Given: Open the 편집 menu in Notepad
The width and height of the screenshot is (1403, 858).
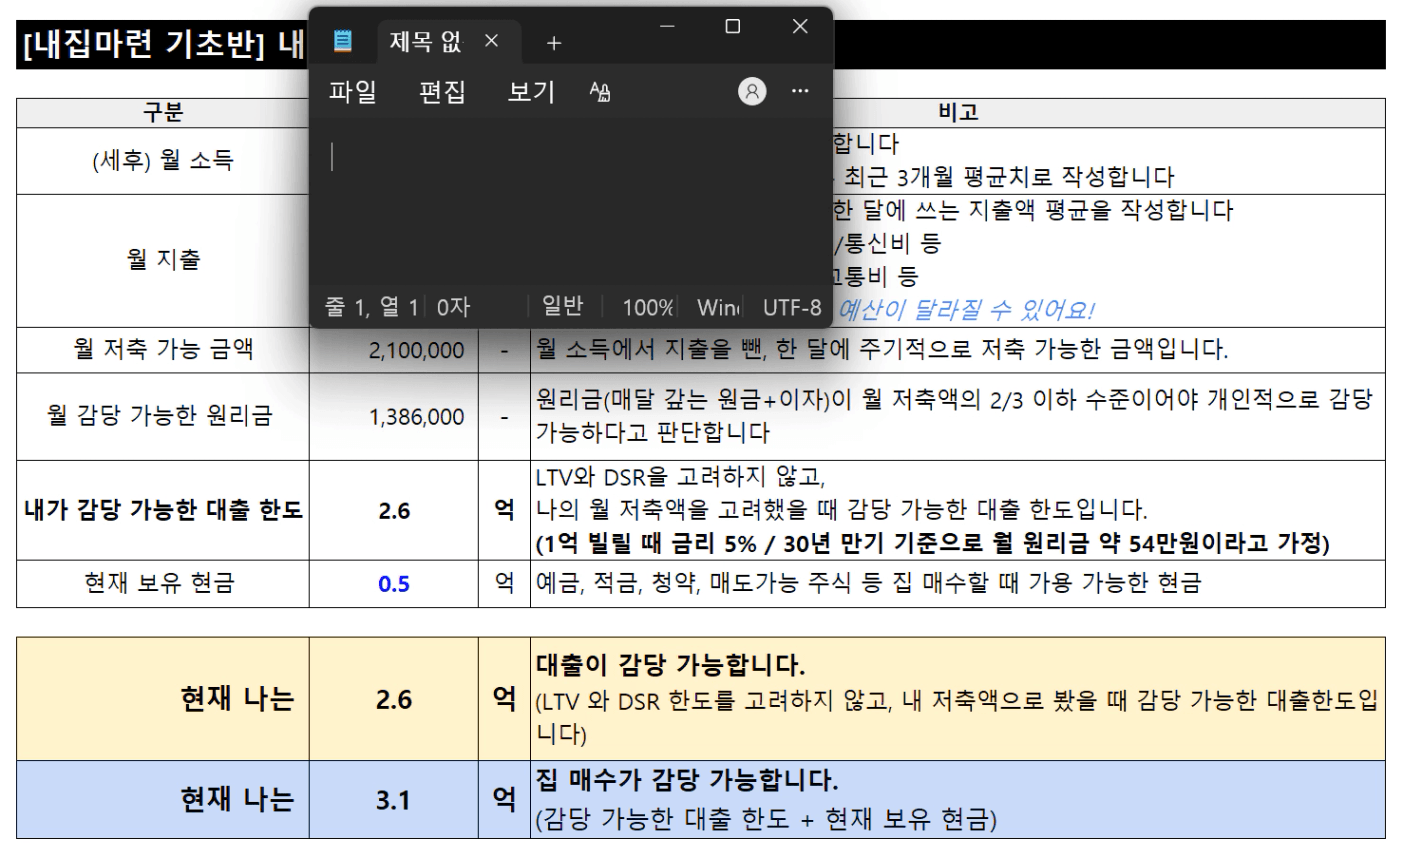Looking at the screenshot, I should pyautogui.click(x=442, y=92).
